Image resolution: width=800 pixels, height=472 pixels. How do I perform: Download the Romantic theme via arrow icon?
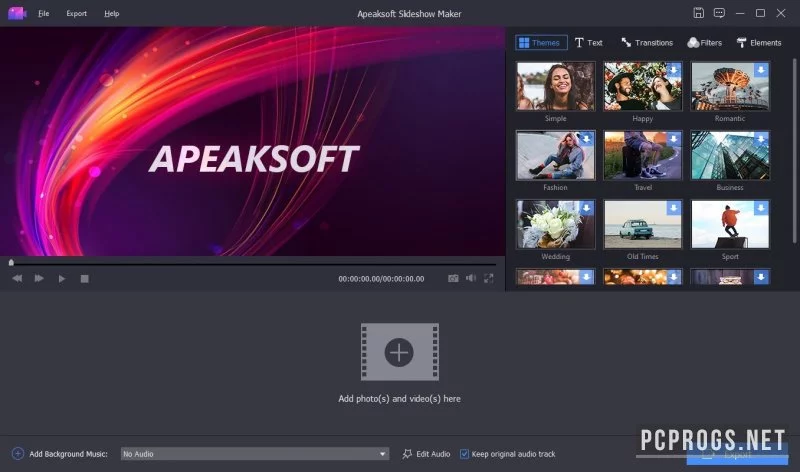coord(761,70)
